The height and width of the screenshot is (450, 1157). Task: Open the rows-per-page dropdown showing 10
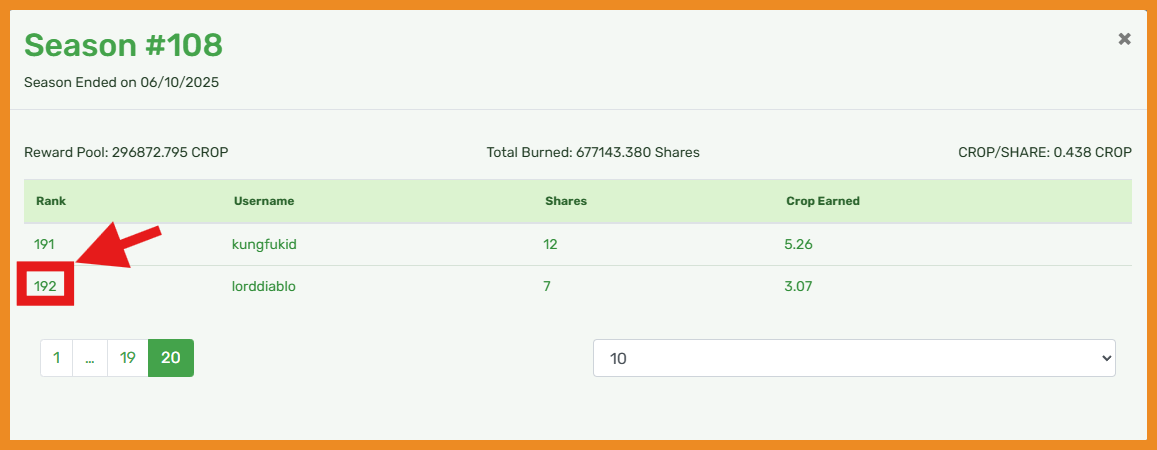[854, 358]
